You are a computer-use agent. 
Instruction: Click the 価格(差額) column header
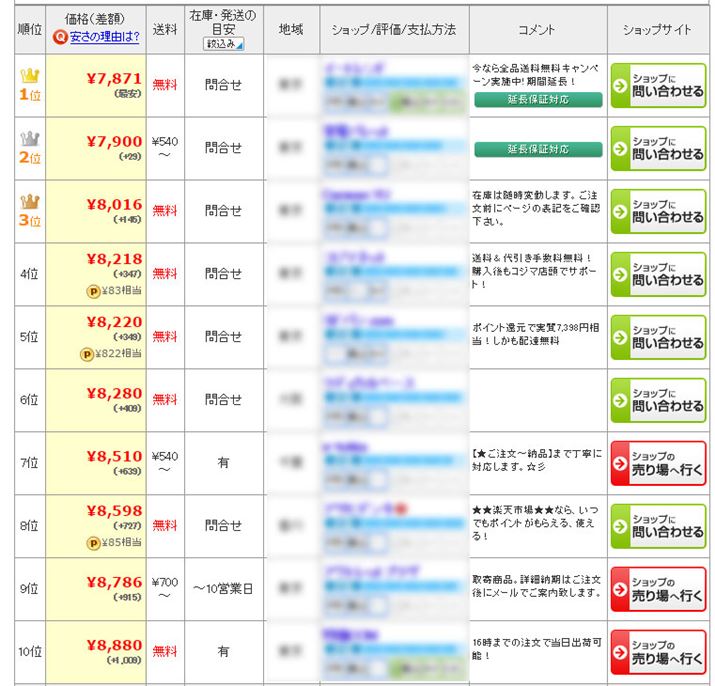[x=95, y=19]
